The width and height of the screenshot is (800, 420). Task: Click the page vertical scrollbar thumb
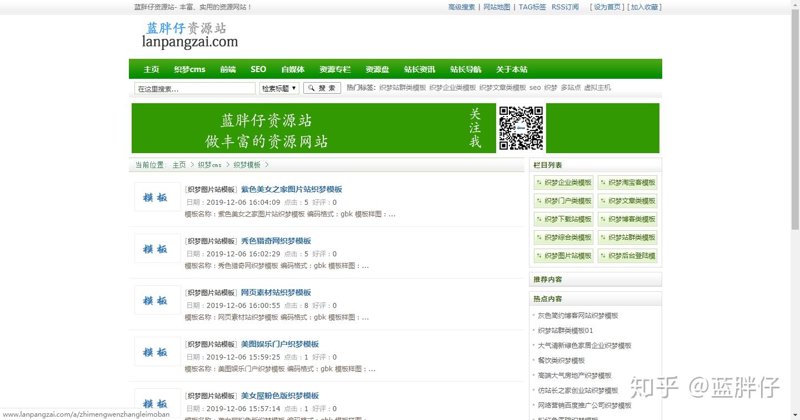point(795,120)
